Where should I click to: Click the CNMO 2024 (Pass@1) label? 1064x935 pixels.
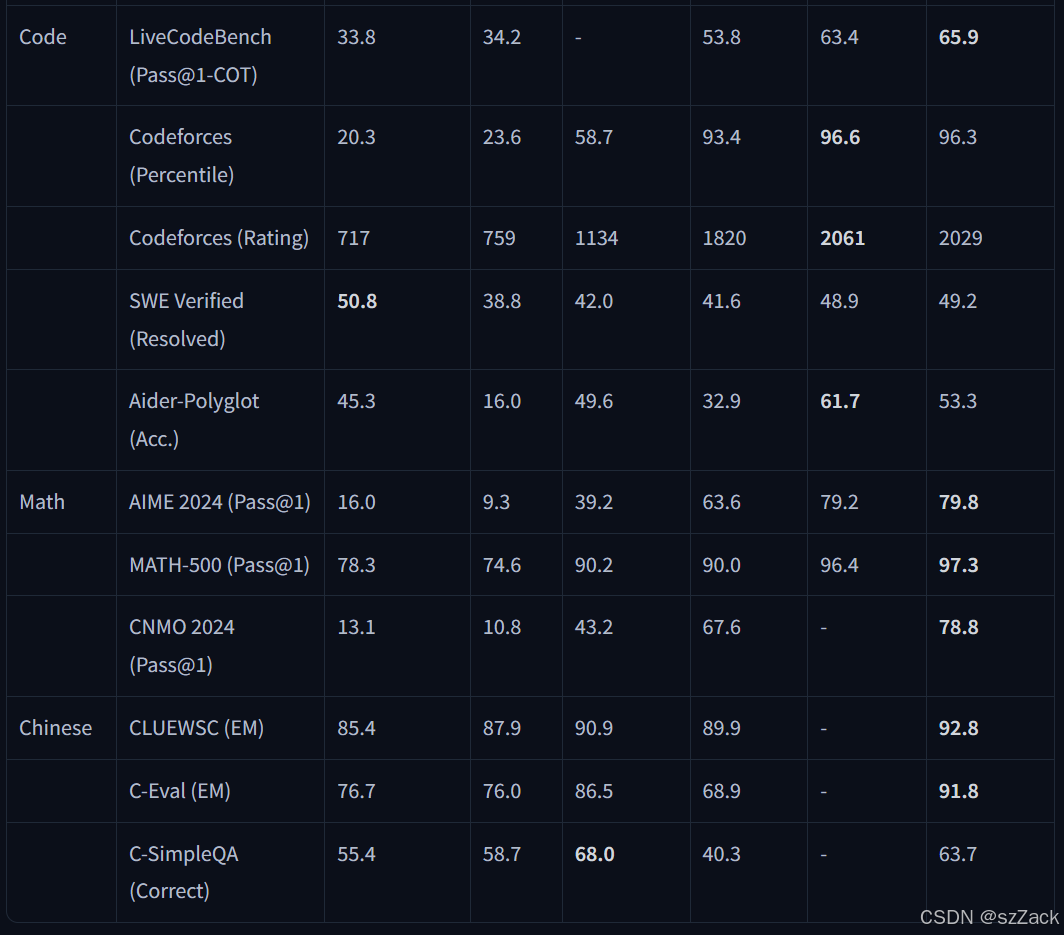(x=182, y=645)
